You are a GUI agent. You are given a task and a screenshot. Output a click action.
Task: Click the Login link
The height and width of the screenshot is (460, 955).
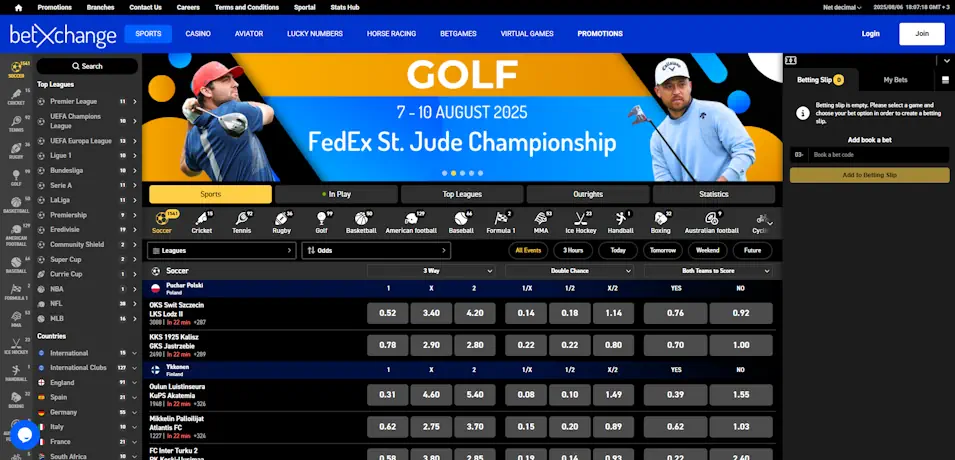(870, 34)
